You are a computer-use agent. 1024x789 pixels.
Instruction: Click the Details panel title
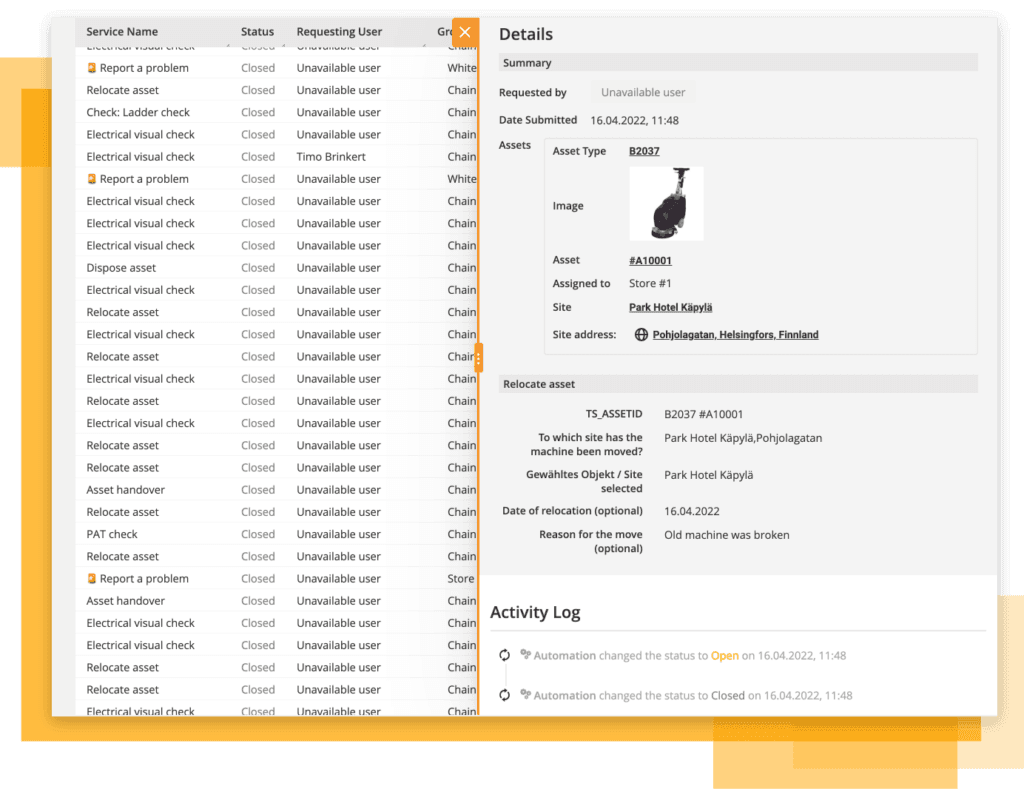pyautogui.click(x=526, y=34)
